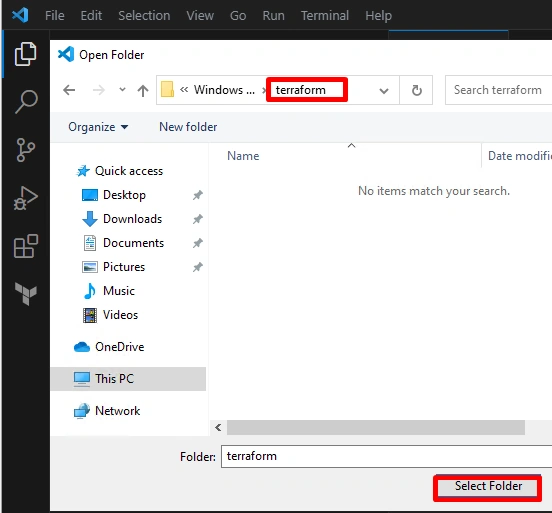This screenshot has height=513, width=552.
Task: Click the back arrow in Open Folder dialog
Action: [x=69, y=90]
